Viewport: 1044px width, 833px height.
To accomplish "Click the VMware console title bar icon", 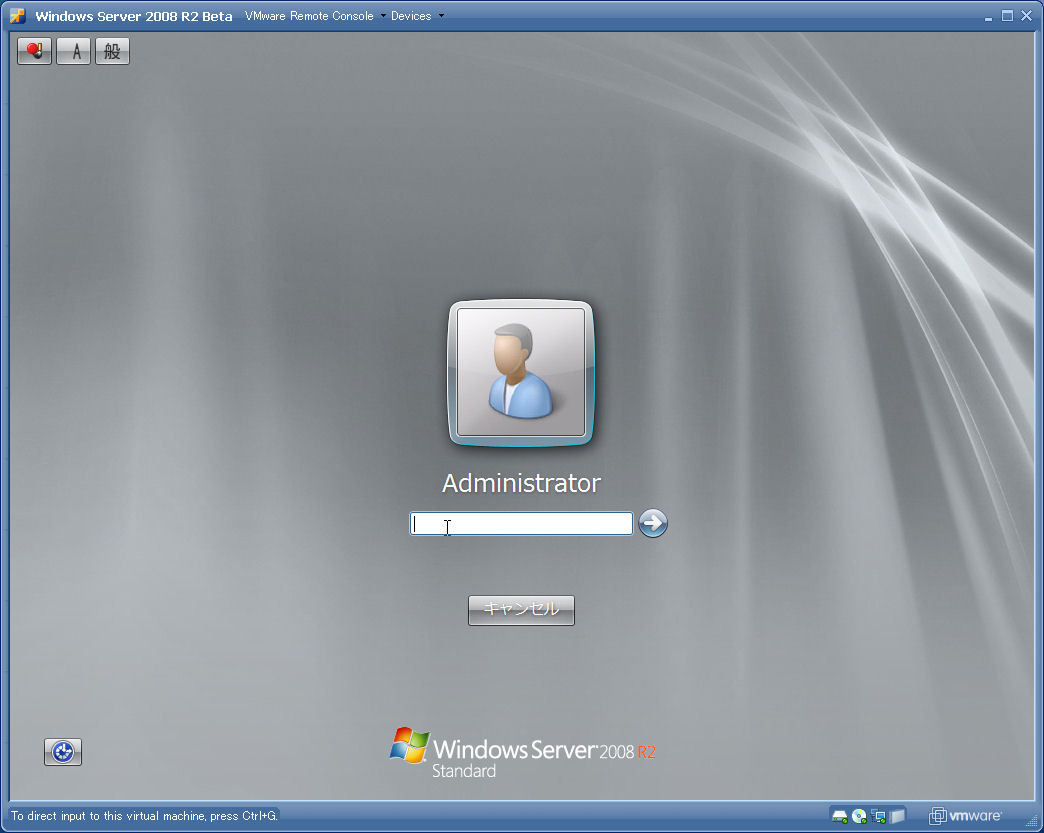I will (x=18, y=16).
